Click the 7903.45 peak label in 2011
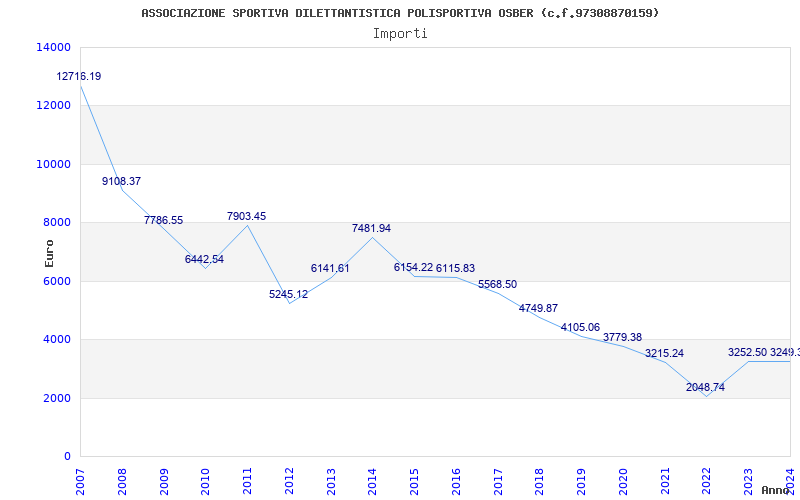This screenshot has width=800, height=500. click(x=246, y=216)
